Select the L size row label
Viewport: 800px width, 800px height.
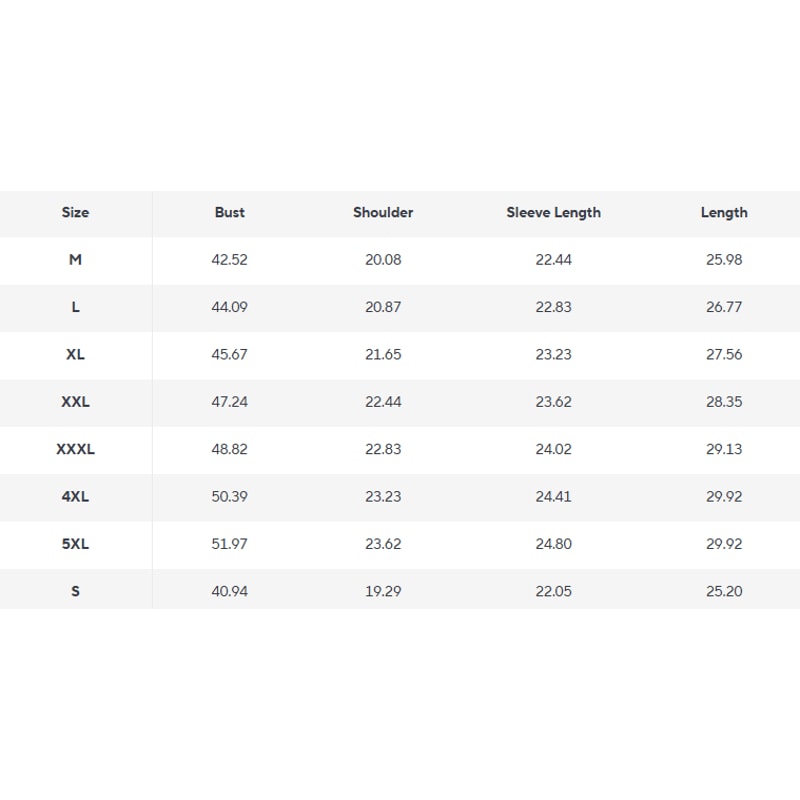tap(75, 307)
